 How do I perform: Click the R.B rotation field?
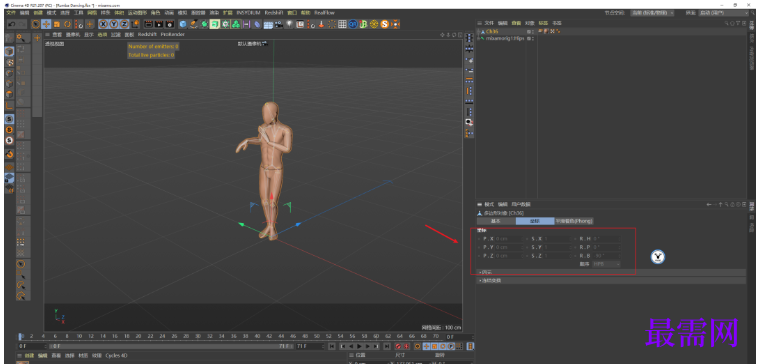coord(607,255)
